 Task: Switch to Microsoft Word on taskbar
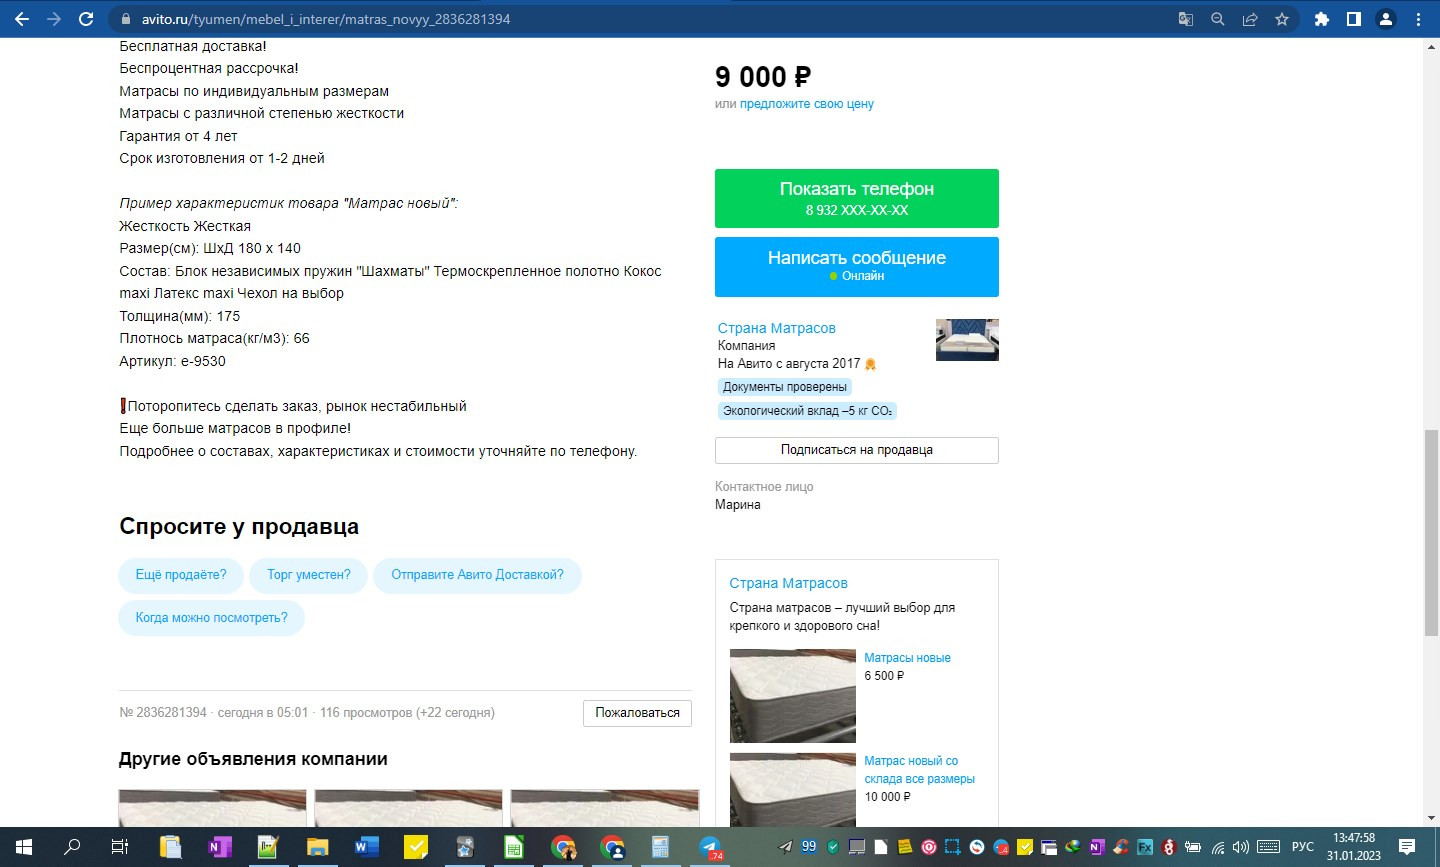[x=366, y=847]
